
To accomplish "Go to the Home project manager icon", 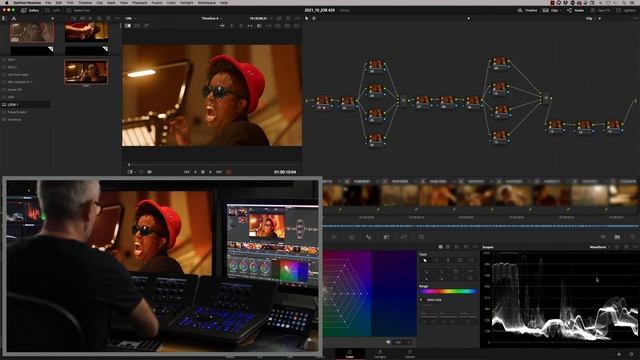I will coord(619,354).
